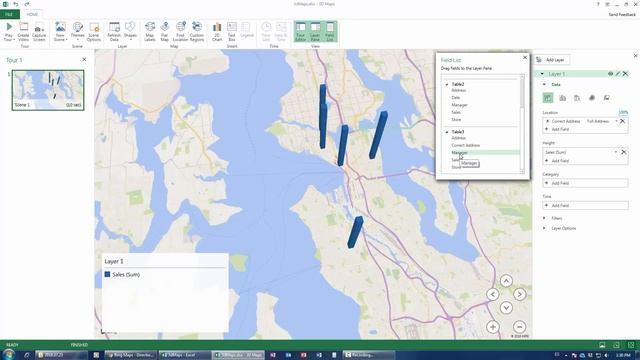
Task: Open the Shapes picker
Action: (130, 31)
